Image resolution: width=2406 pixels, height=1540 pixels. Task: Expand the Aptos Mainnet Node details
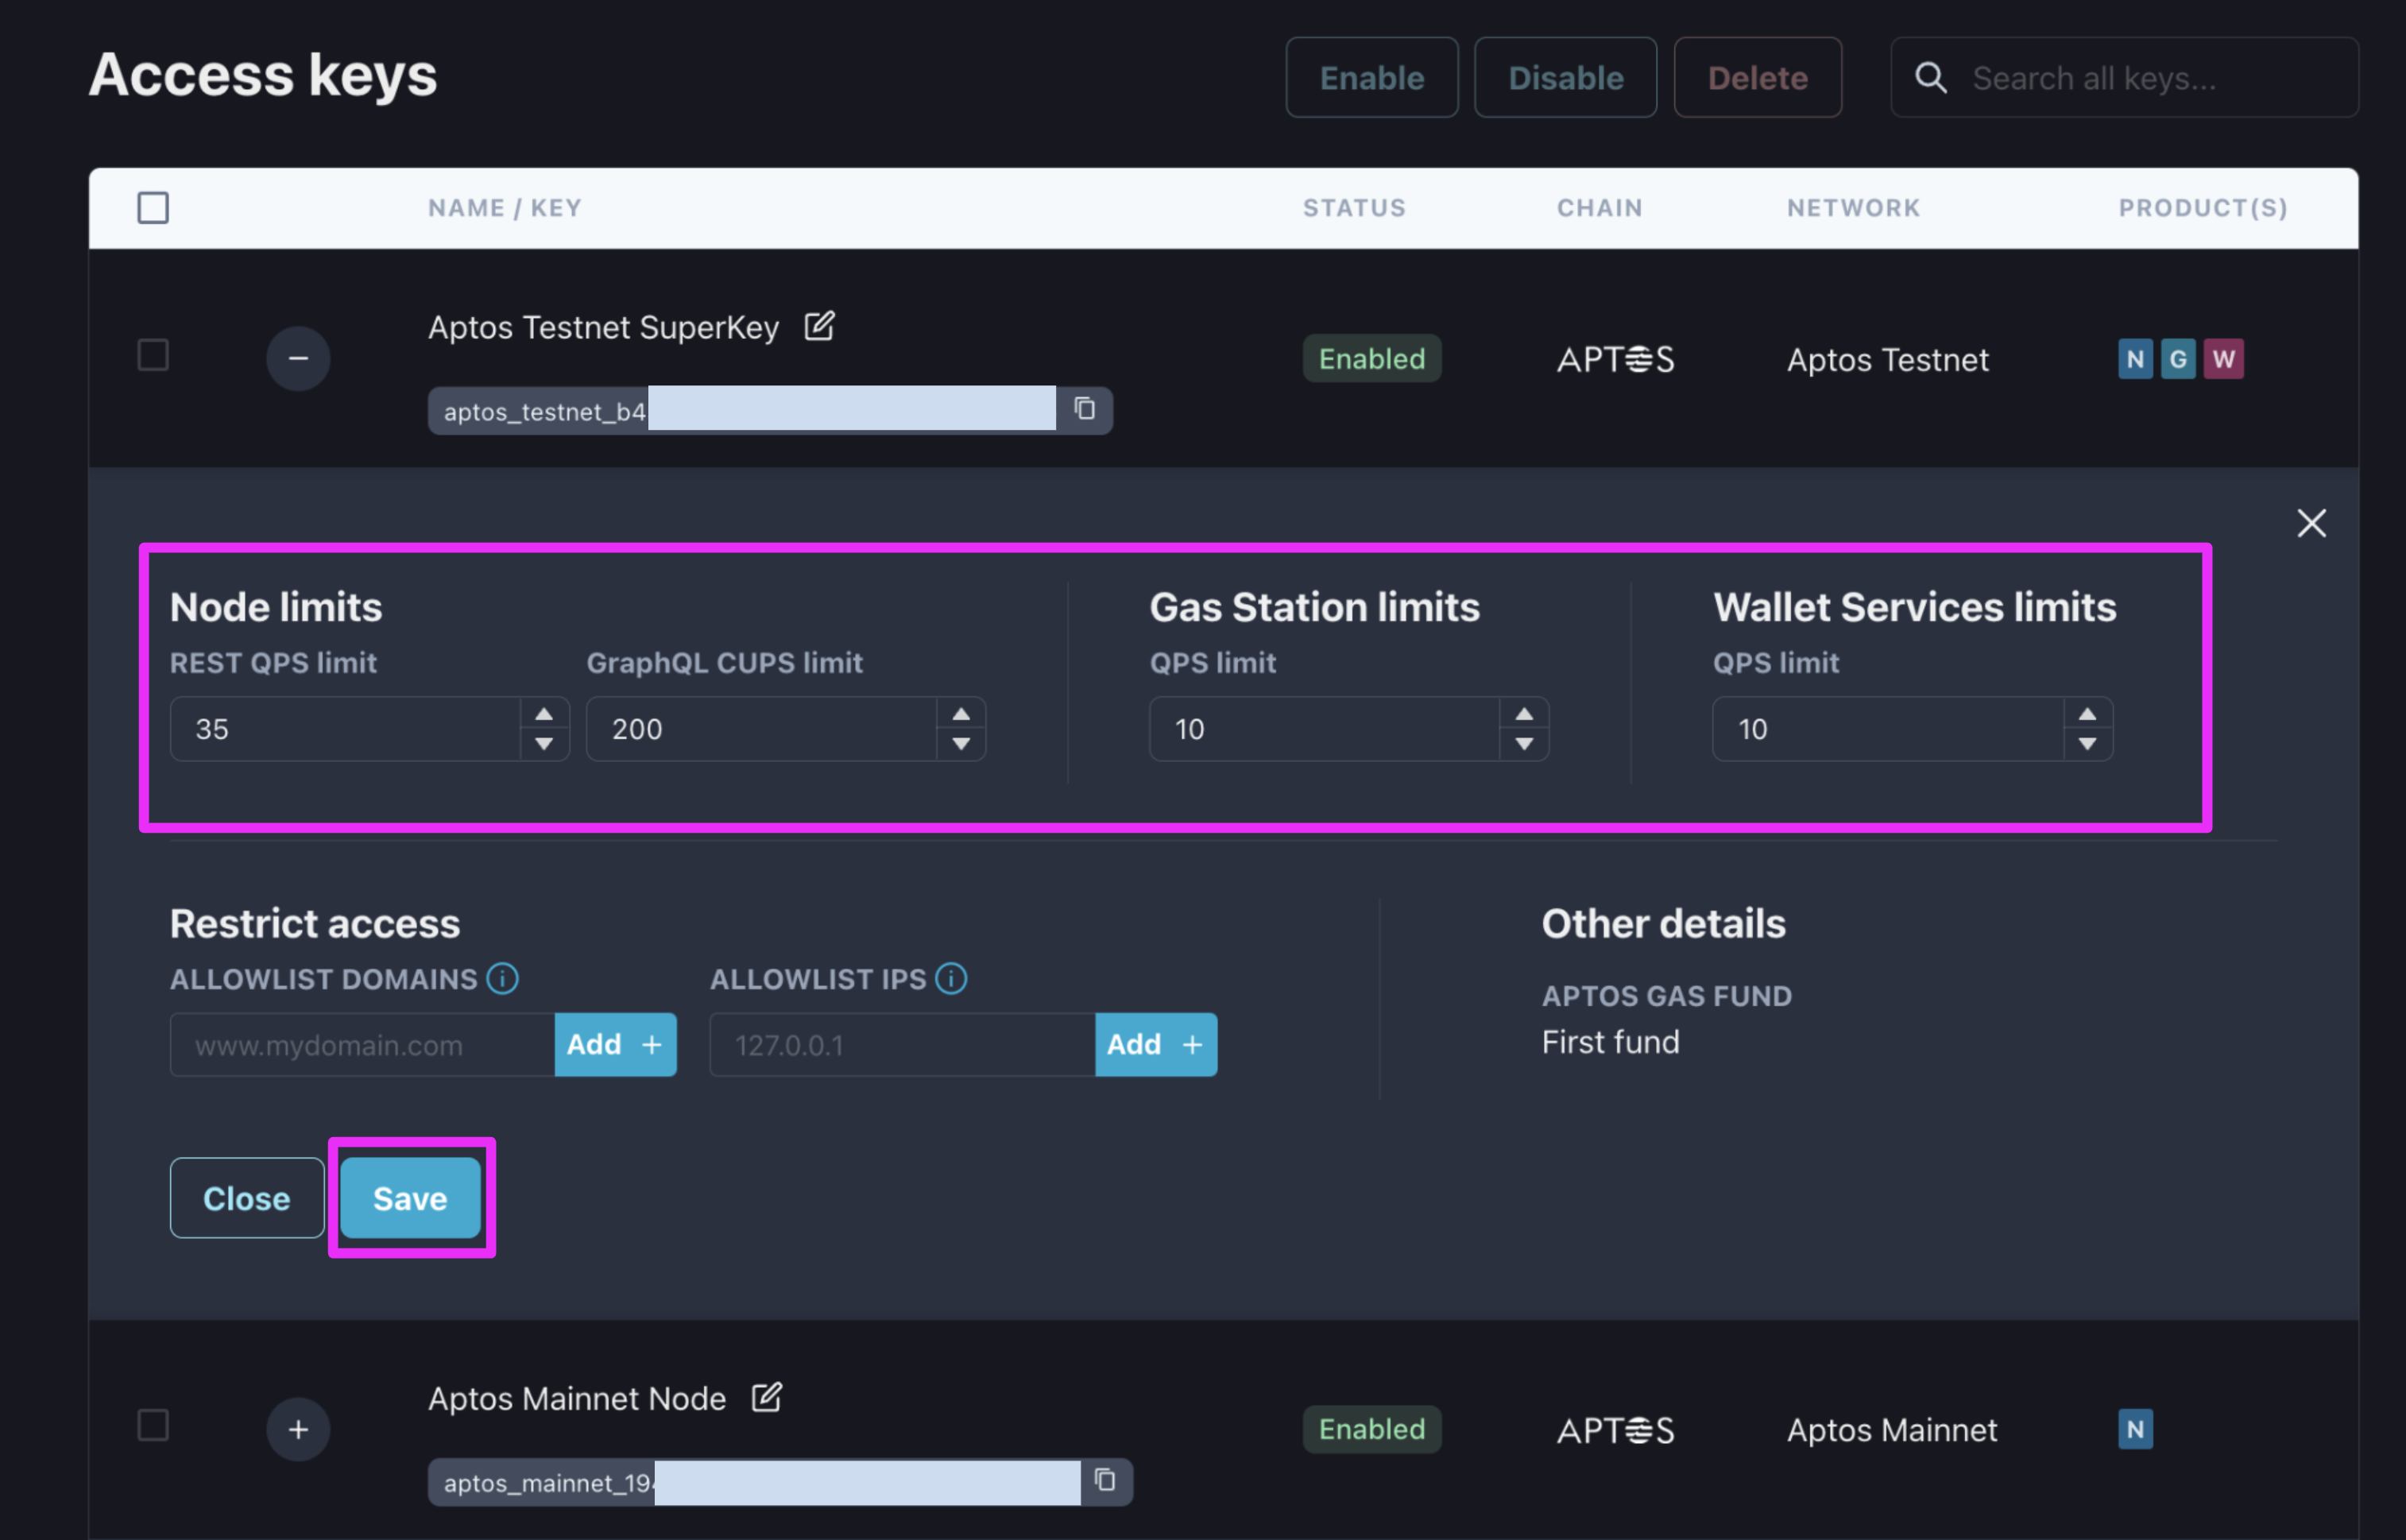(298, 1429)
